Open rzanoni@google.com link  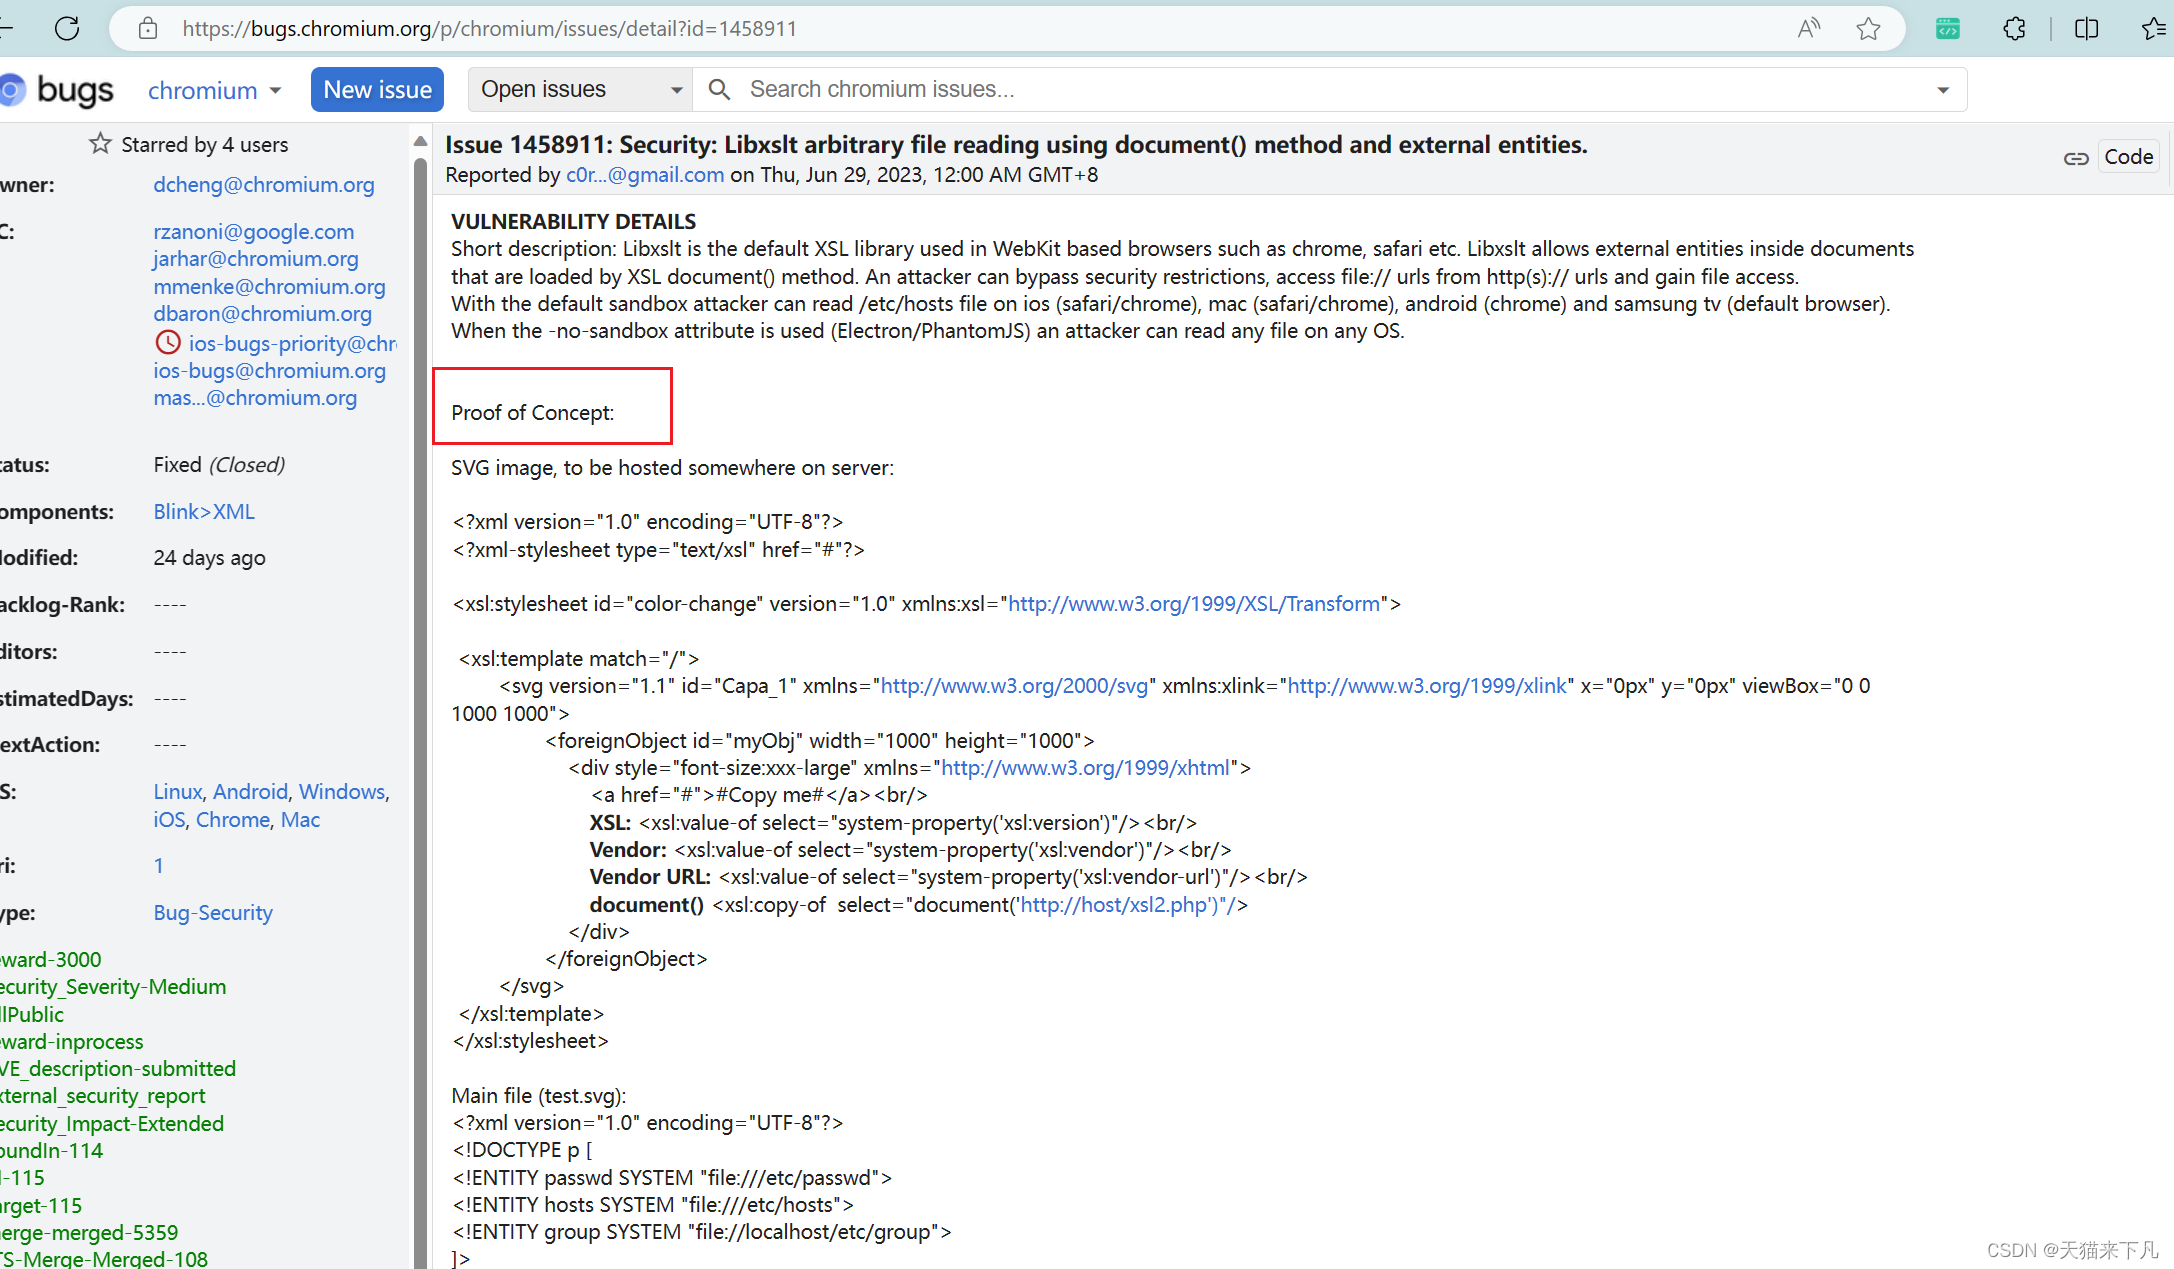pyautogui.click(x=254, y=231)
